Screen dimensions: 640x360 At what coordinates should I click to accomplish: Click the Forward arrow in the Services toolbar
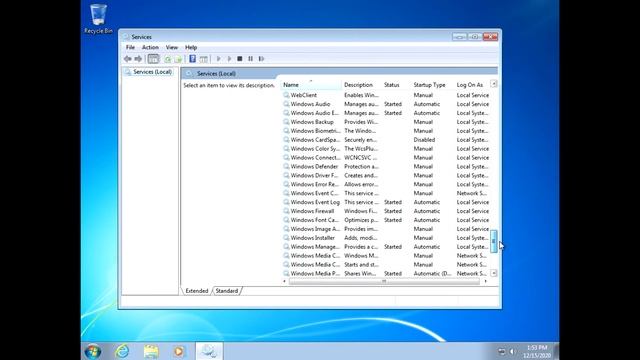tap(138, 59)
